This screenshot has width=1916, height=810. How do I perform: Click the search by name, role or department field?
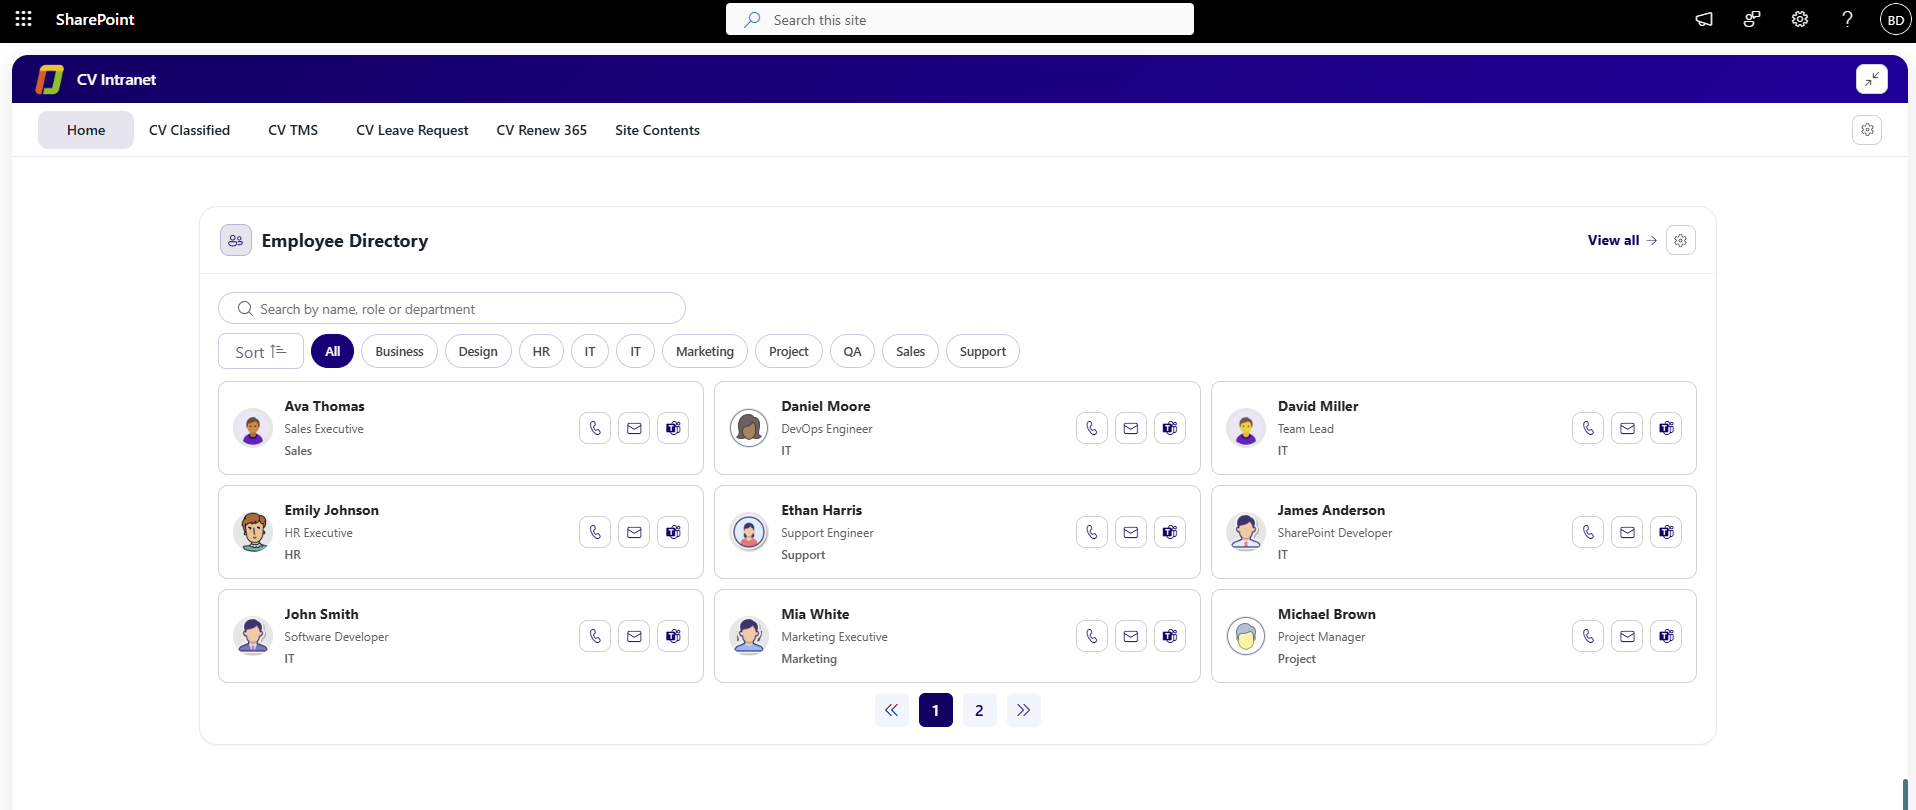tap(452, 309)
